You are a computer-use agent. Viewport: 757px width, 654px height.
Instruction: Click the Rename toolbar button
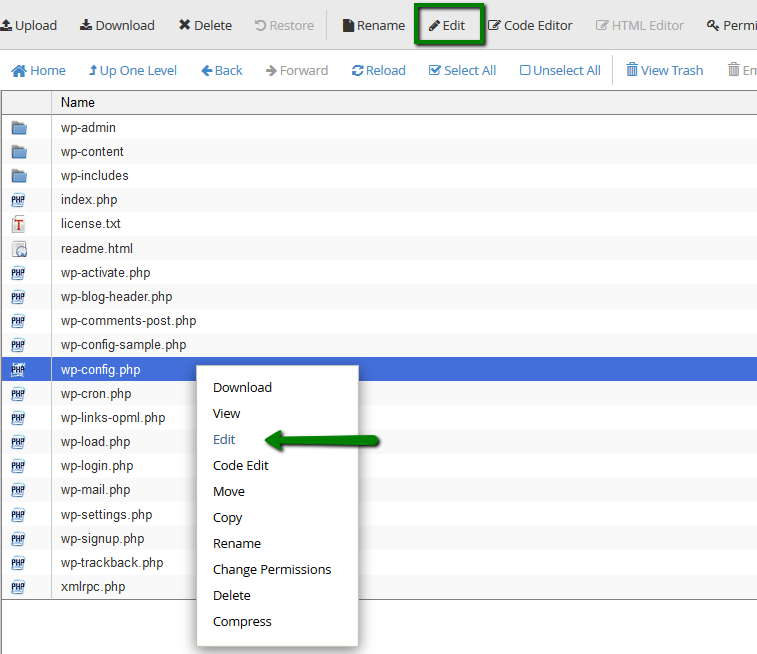tap(373, 25)
